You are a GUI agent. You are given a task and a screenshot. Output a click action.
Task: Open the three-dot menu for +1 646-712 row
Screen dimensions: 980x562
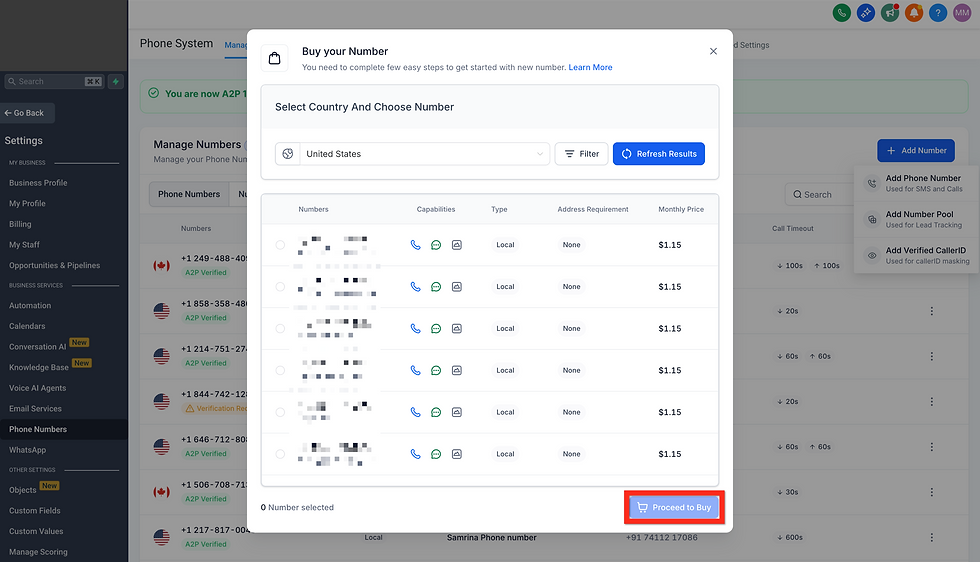(x=931, y=447)
